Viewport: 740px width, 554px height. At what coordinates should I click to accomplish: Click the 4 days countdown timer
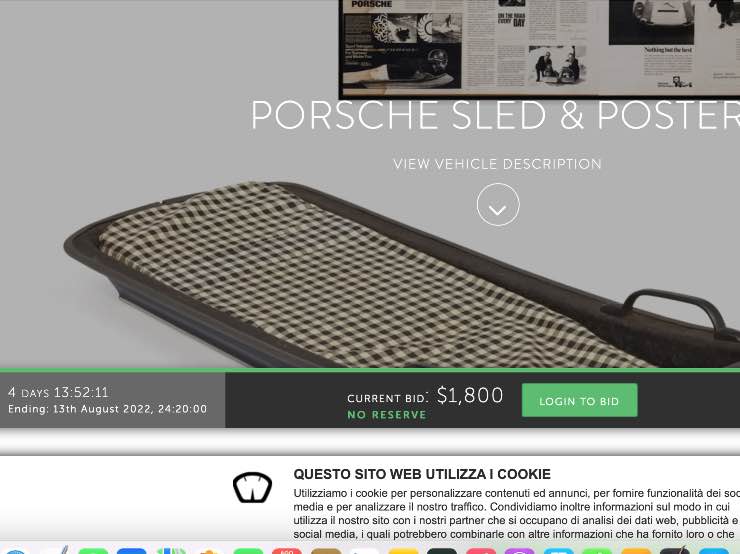tap(58, 392)
